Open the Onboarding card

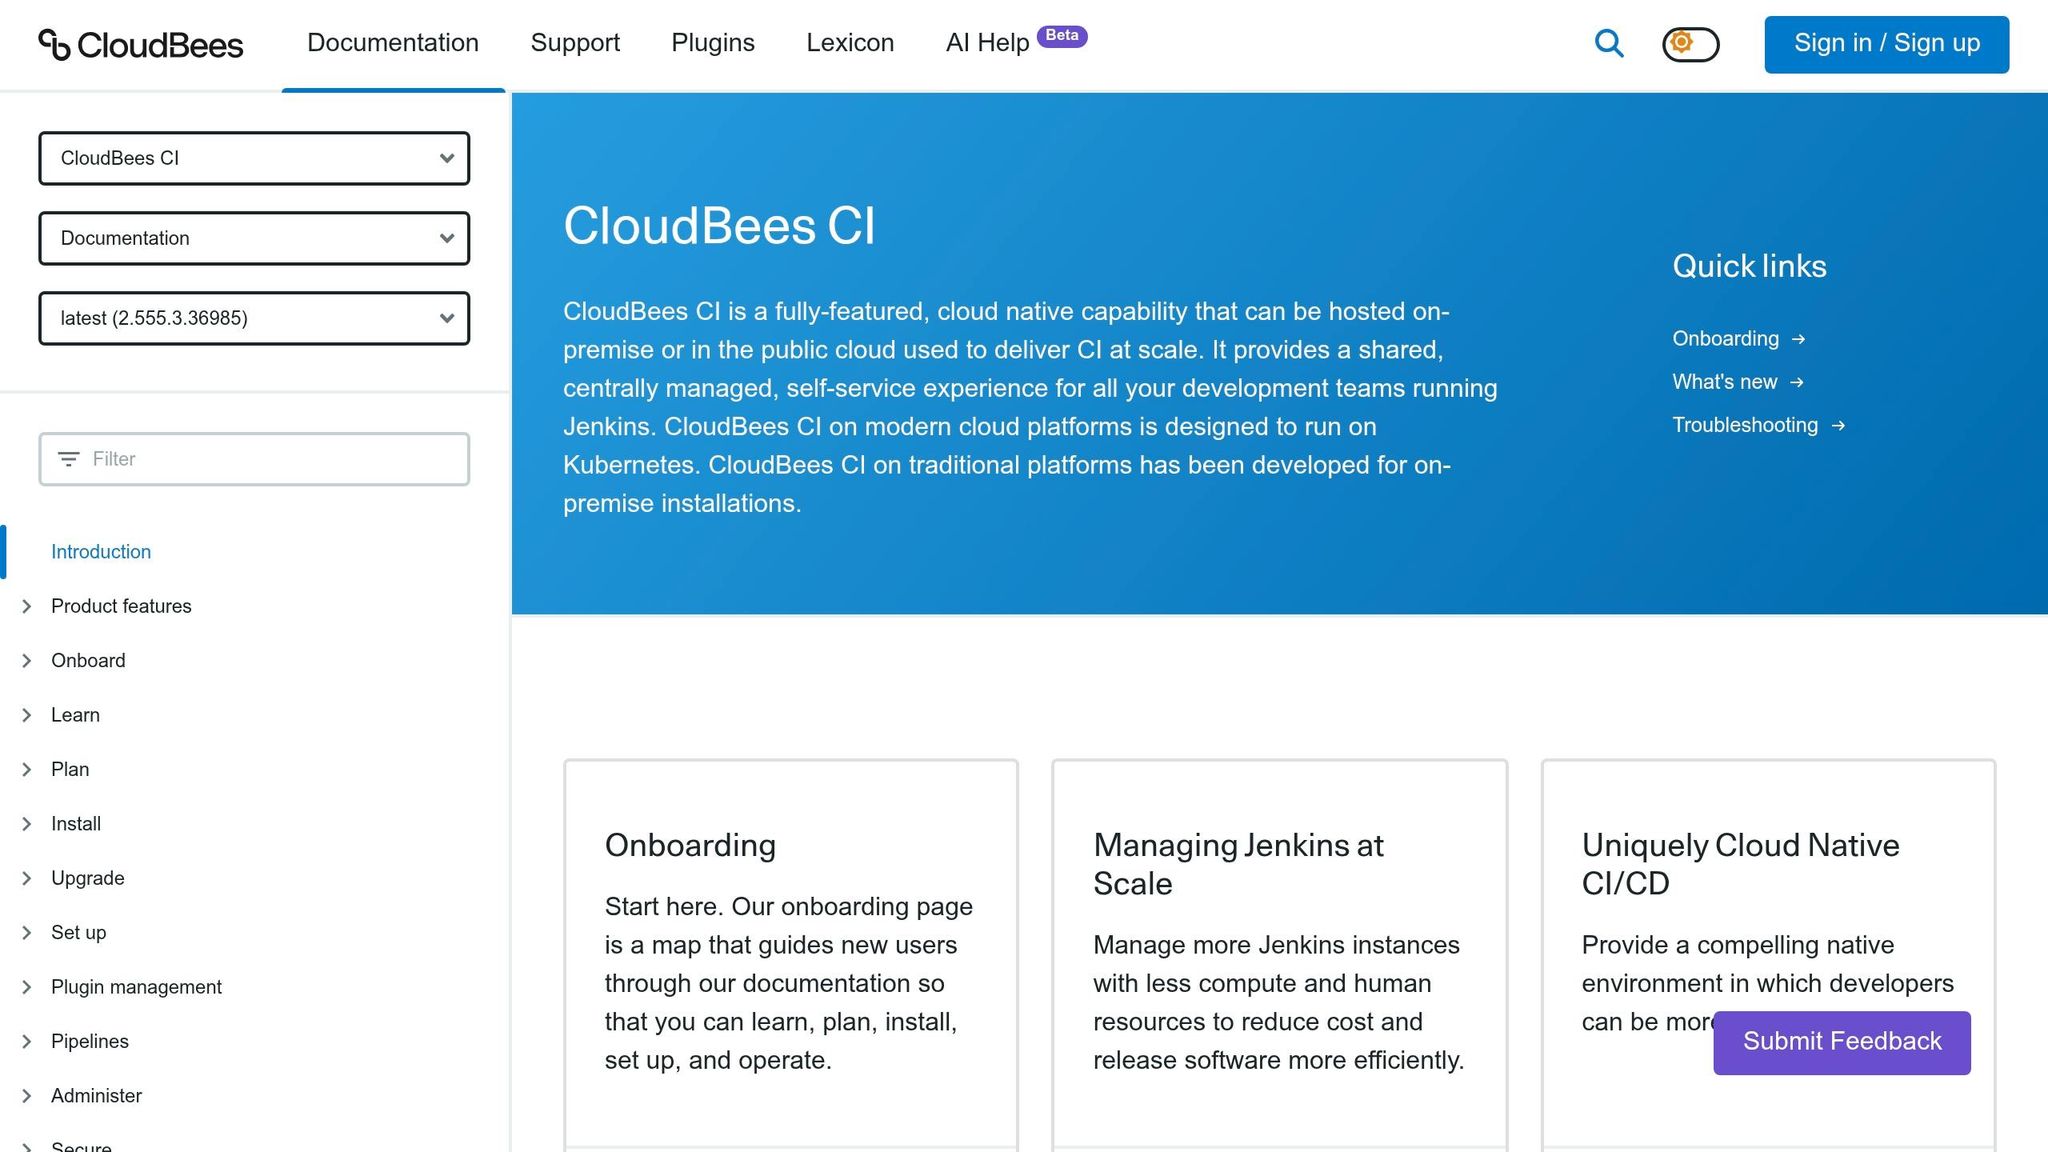790,954
